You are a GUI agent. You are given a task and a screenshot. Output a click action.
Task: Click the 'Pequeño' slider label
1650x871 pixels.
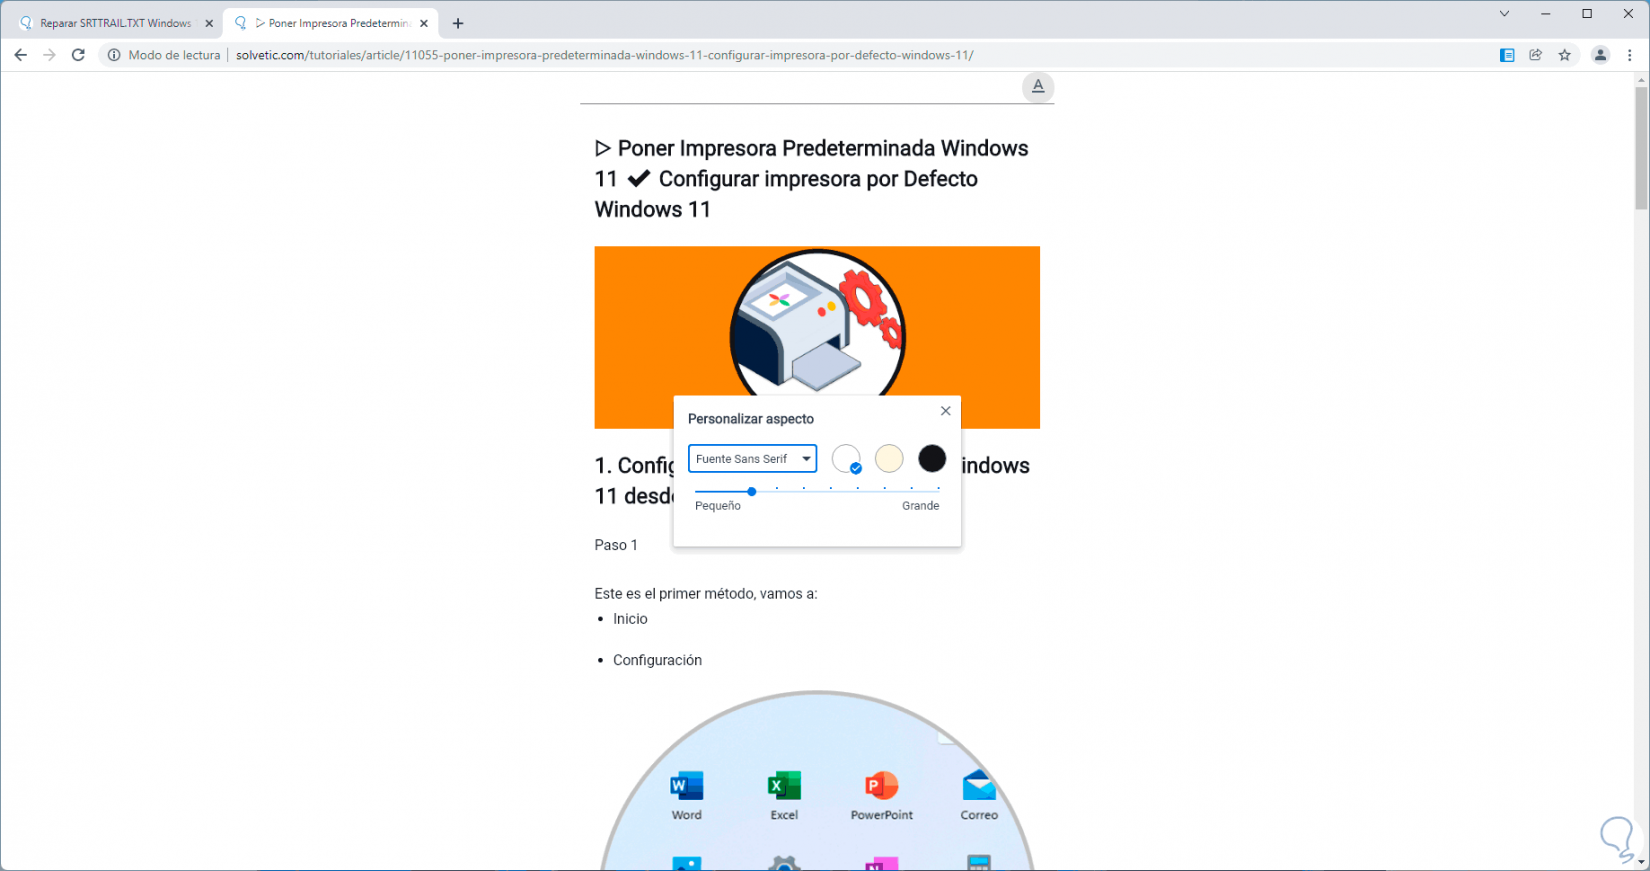coord(718,506)
